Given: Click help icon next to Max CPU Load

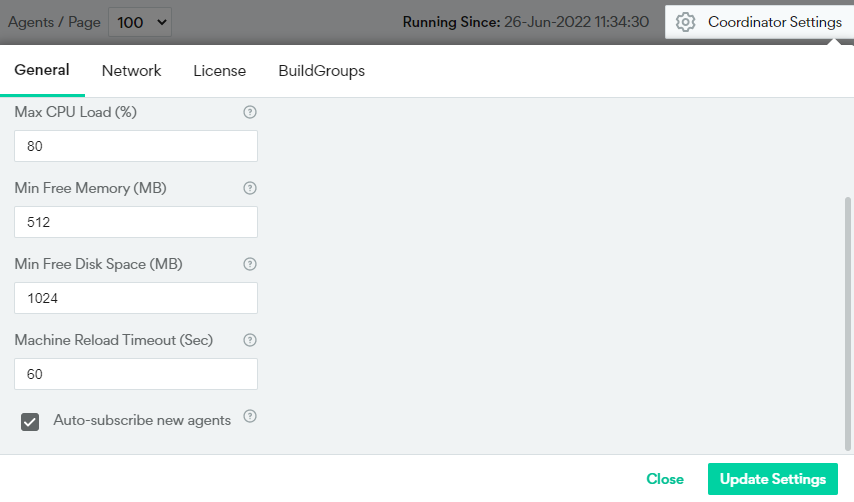Looking at the screenshot, I should click(250, 112).
